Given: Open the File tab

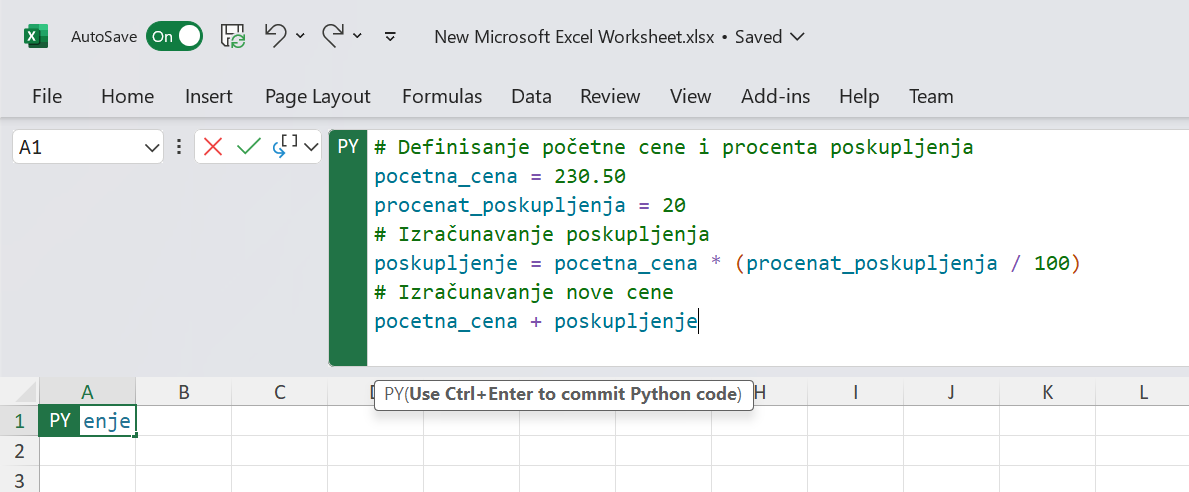Looking at the screenshot, I should pos(47,96).
